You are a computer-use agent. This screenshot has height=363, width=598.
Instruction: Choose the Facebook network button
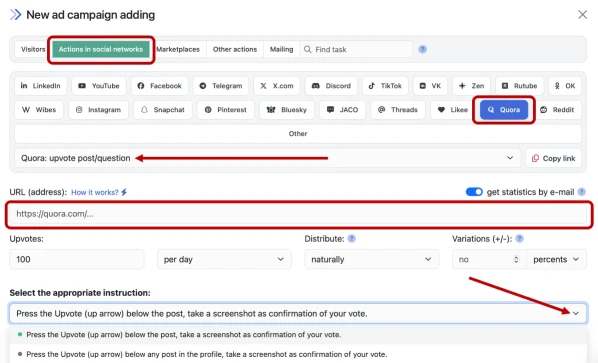(x=159, y=86)
